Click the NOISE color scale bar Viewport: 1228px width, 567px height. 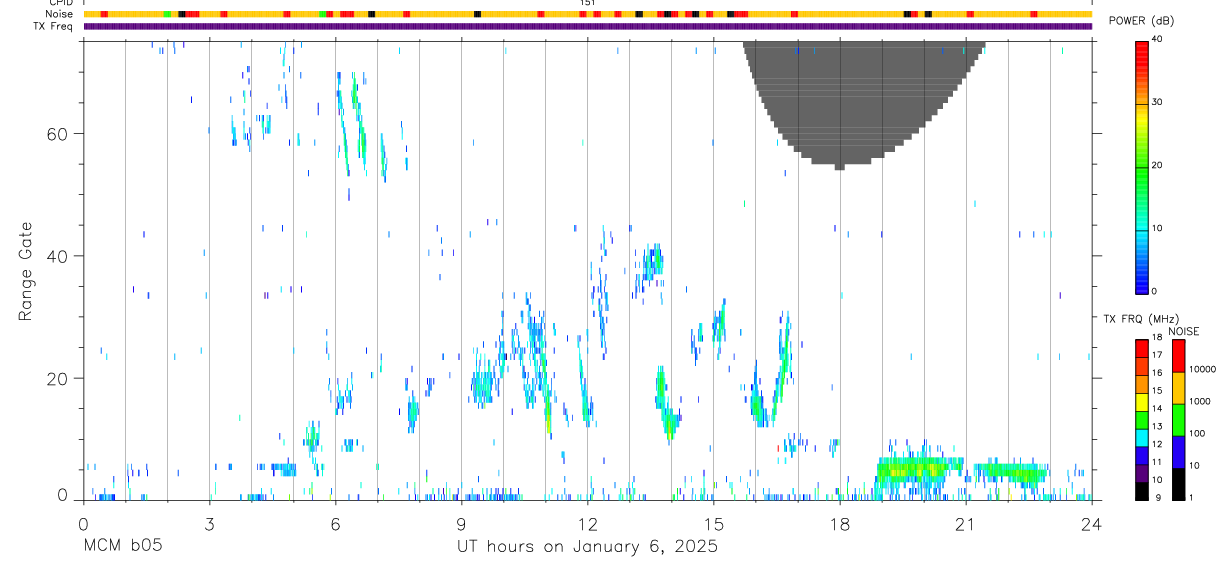click(1178, 420)
